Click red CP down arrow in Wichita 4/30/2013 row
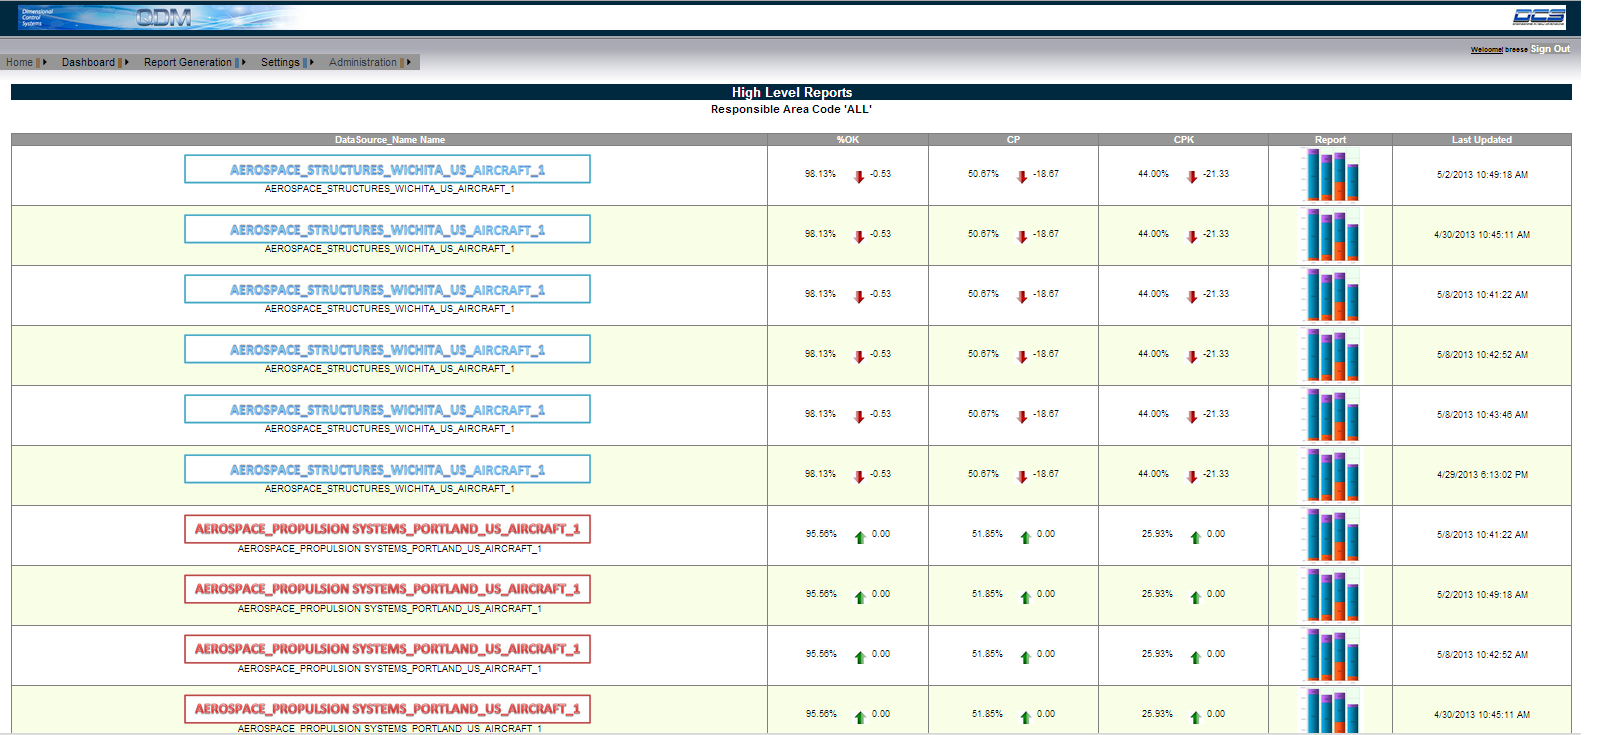Image resolution: width=1601 pixels, height=735 pixels. point(1022,237)
